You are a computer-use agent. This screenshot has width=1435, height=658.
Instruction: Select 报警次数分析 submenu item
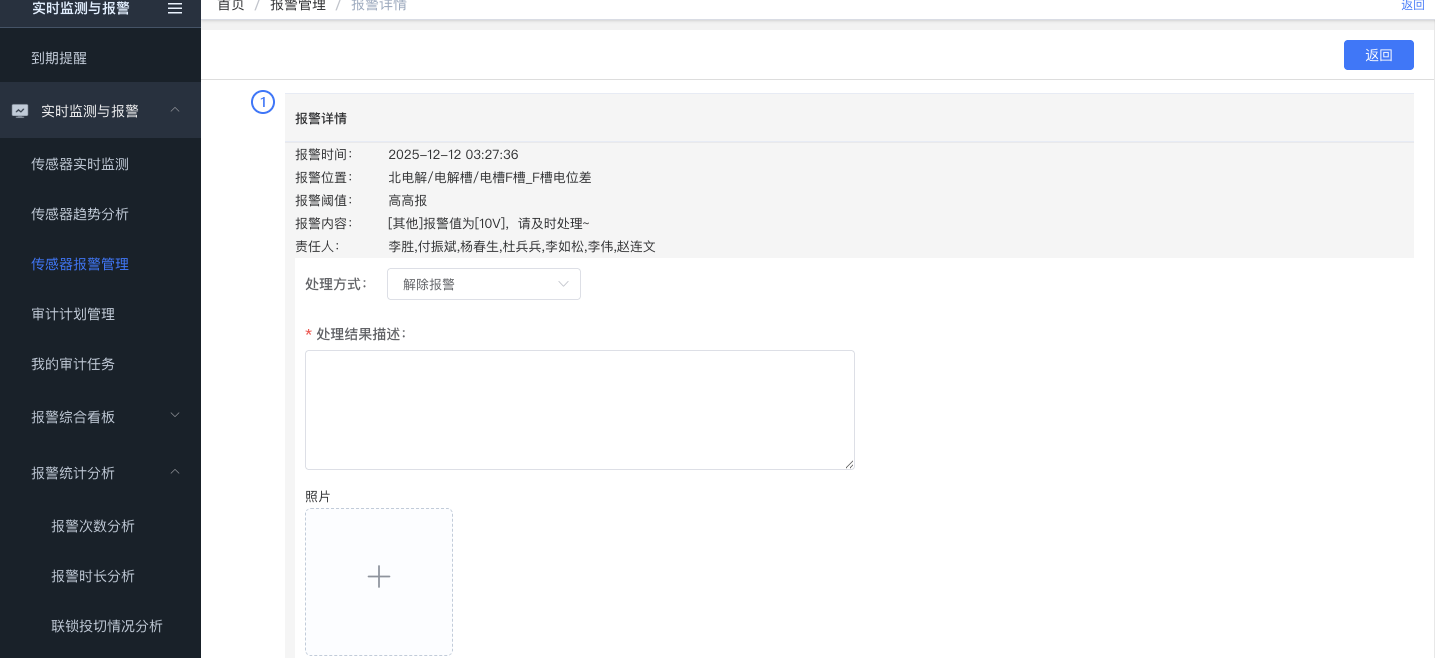93,526
